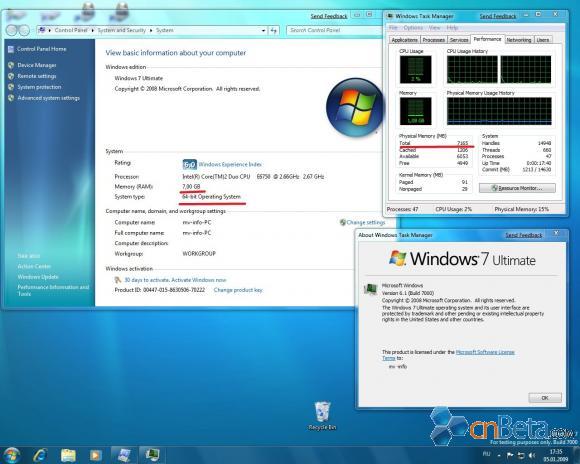Image resolution: width=580 pixels, height=464 pixels.
Task: Switch to the Networking tab
Action: (x=519, y=40)
